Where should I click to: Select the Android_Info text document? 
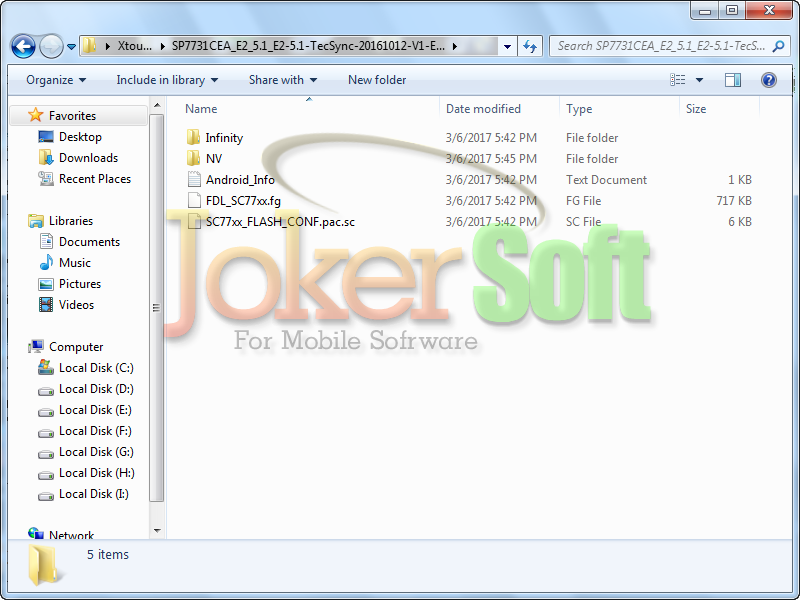[240, 180]
